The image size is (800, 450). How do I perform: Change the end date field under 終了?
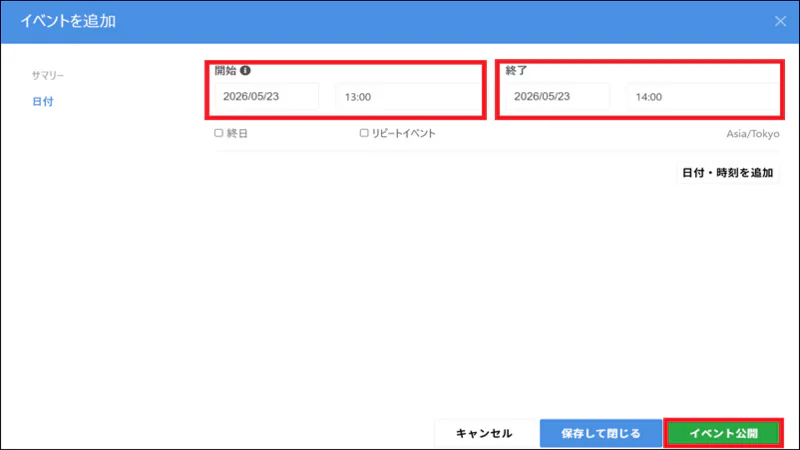tap(557, 96)
